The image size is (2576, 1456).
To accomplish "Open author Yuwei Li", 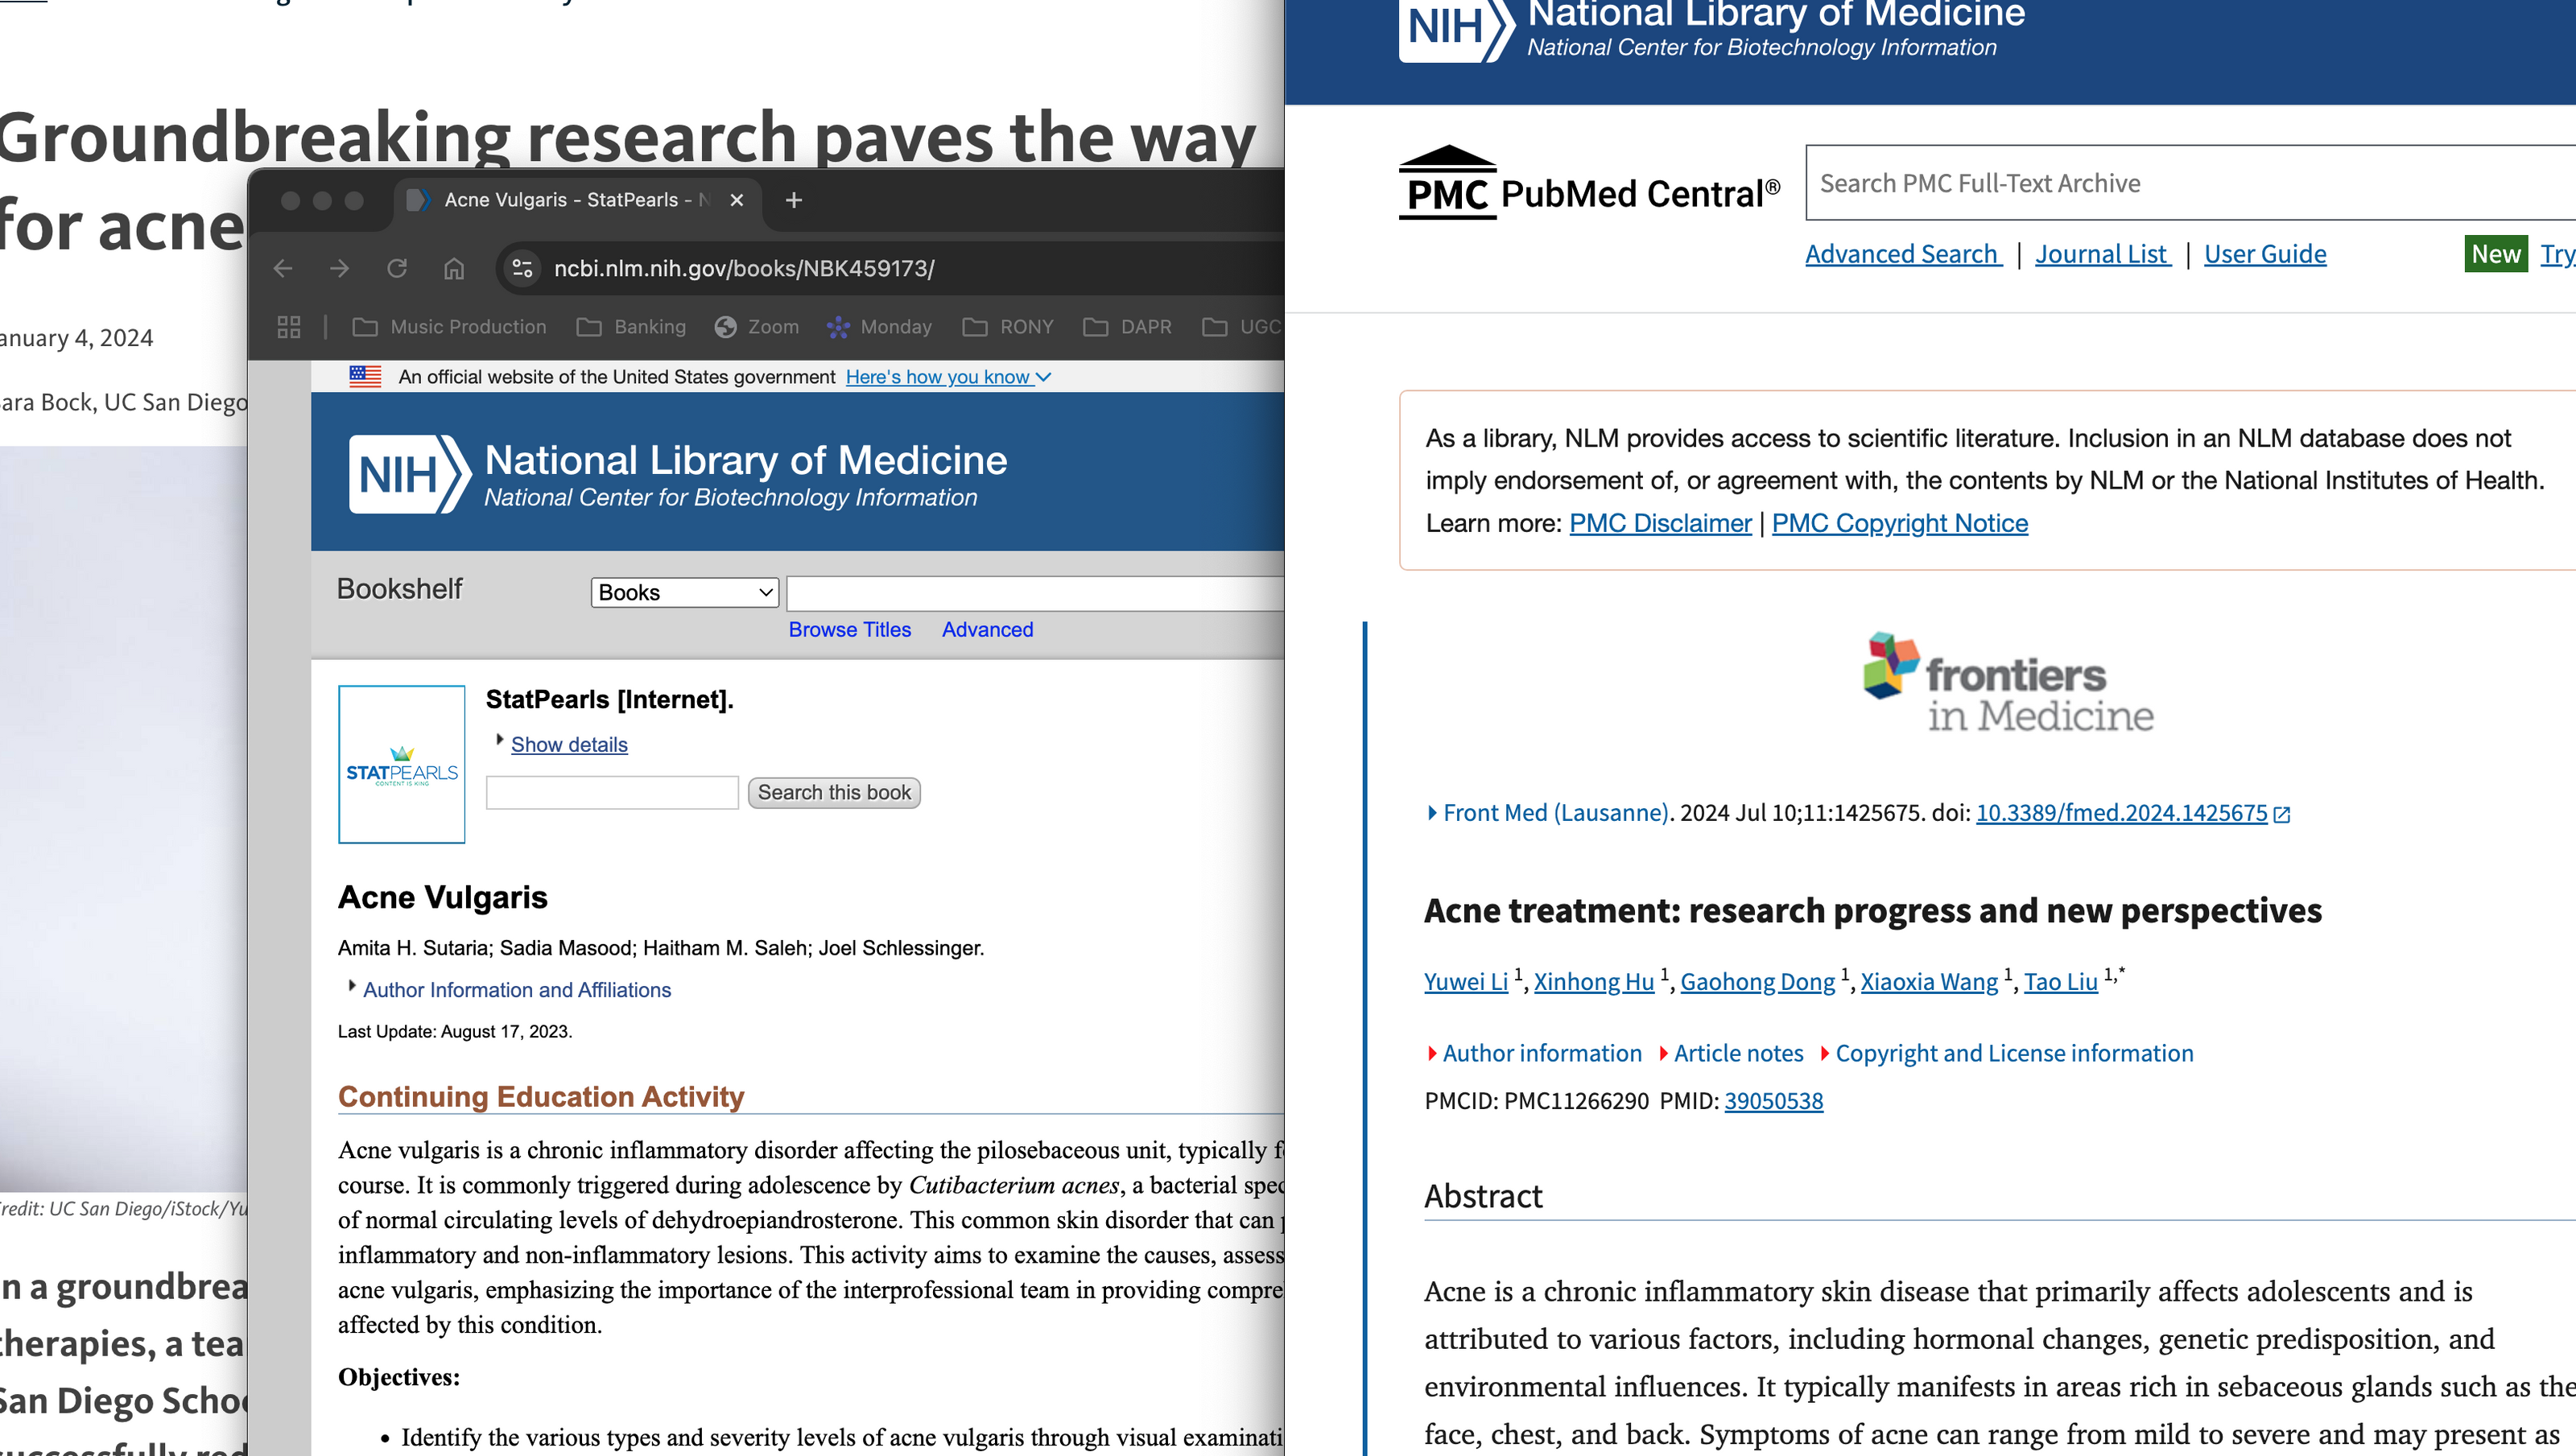I will pyautogui.click(x=1466, y=982).
